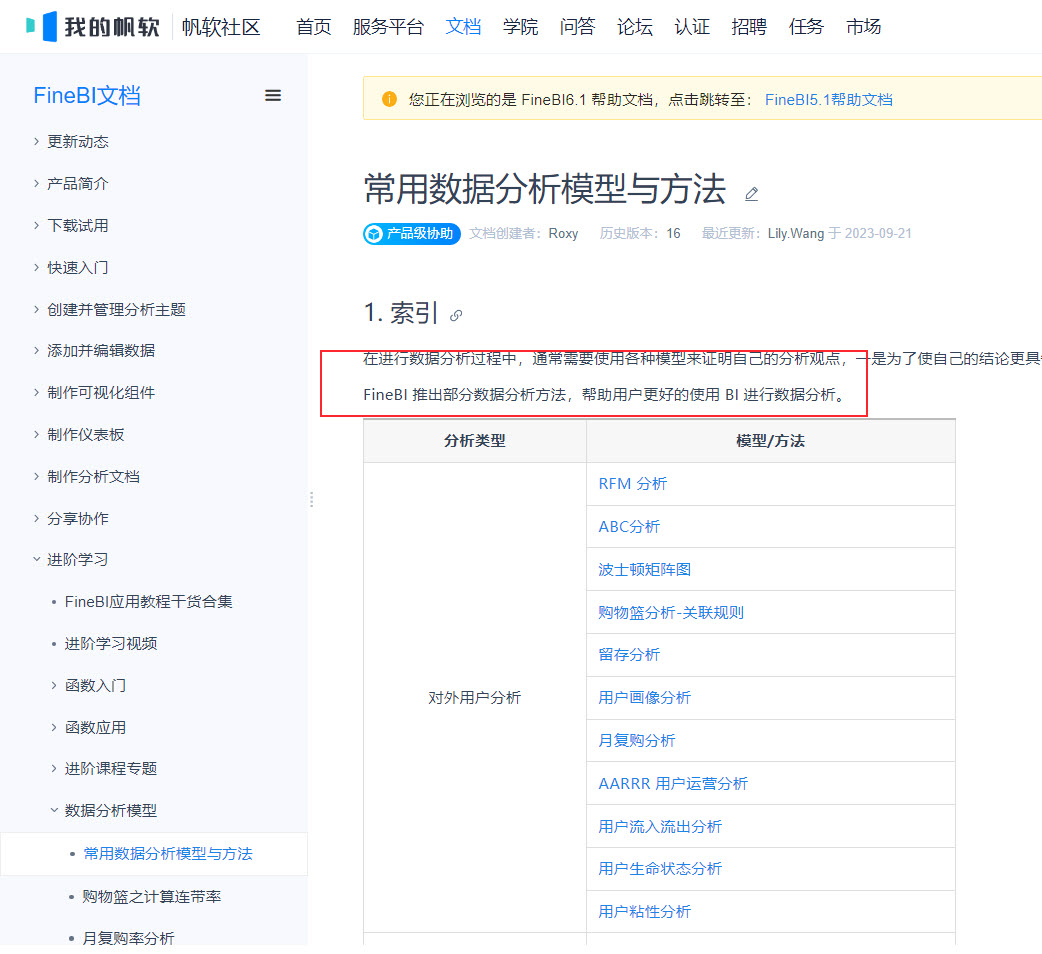Open 购物篮之计算连带率 in sidebar
Image resolution: width=1042 pixels, height=954 pixels.
(x=152, y=896)
